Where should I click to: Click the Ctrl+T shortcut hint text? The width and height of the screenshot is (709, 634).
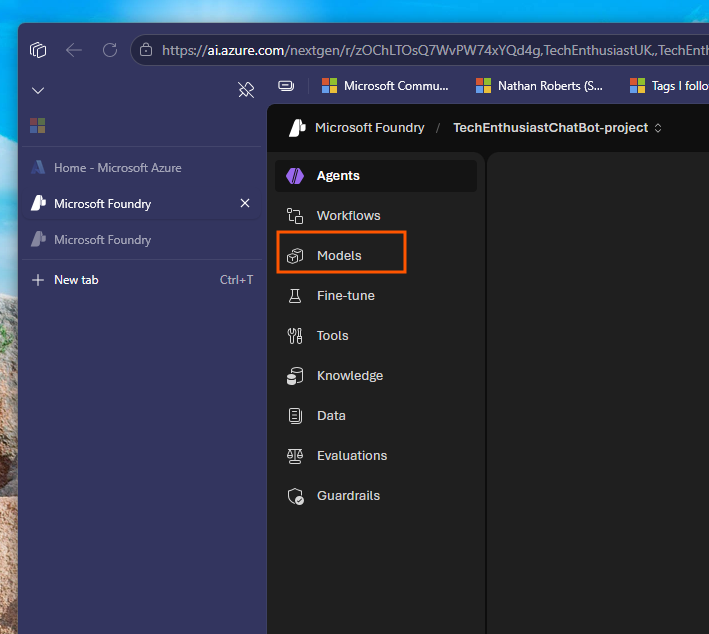[236, 280]
